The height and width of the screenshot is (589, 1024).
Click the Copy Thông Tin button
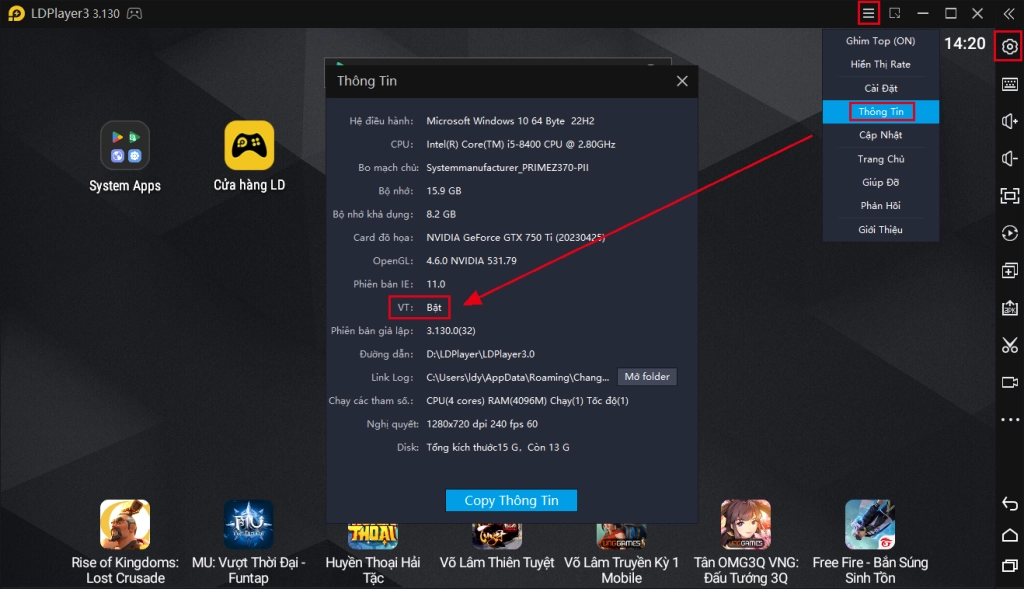click(511, 500)
